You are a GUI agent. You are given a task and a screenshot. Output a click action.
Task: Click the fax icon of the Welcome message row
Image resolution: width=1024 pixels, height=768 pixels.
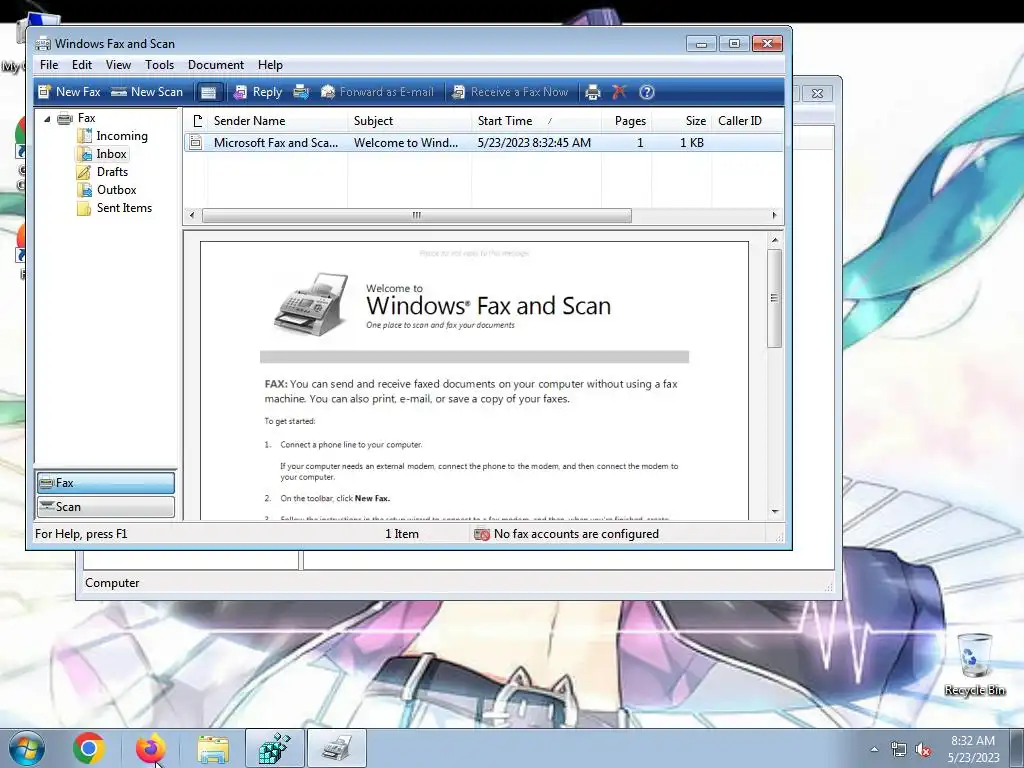click(195, 142)
